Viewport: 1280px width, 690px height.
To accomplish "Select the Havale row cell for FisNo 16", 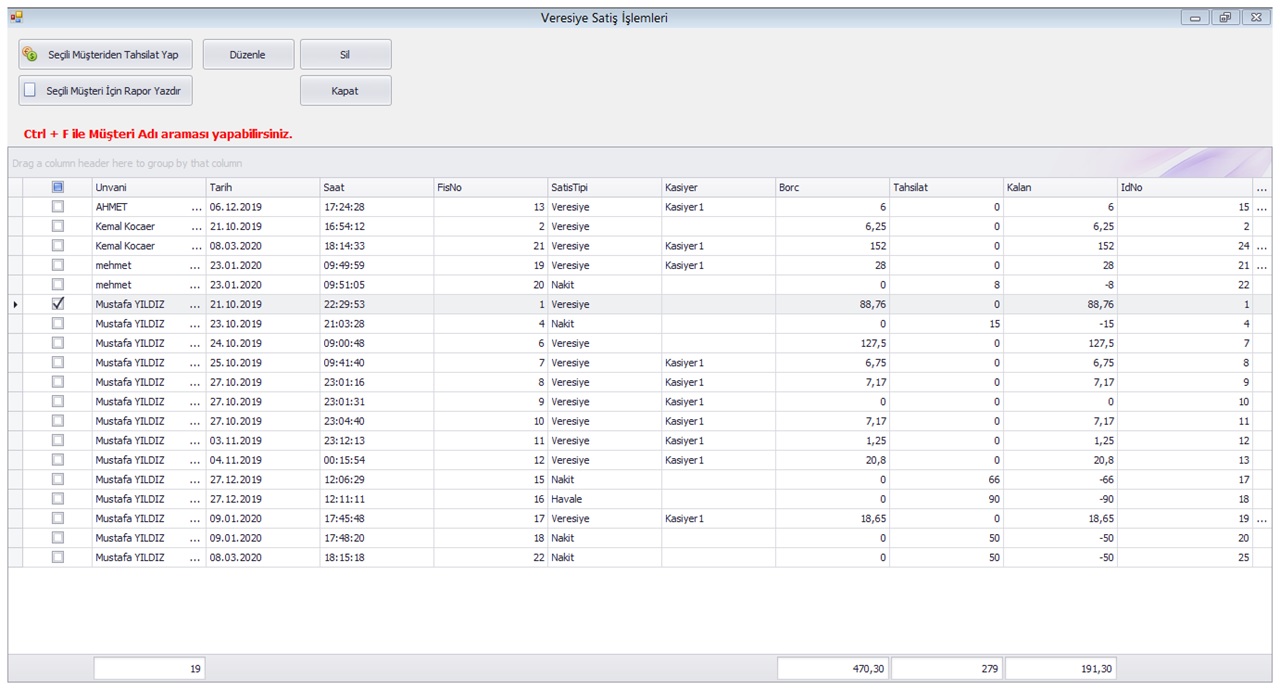I will coord(604,499).
